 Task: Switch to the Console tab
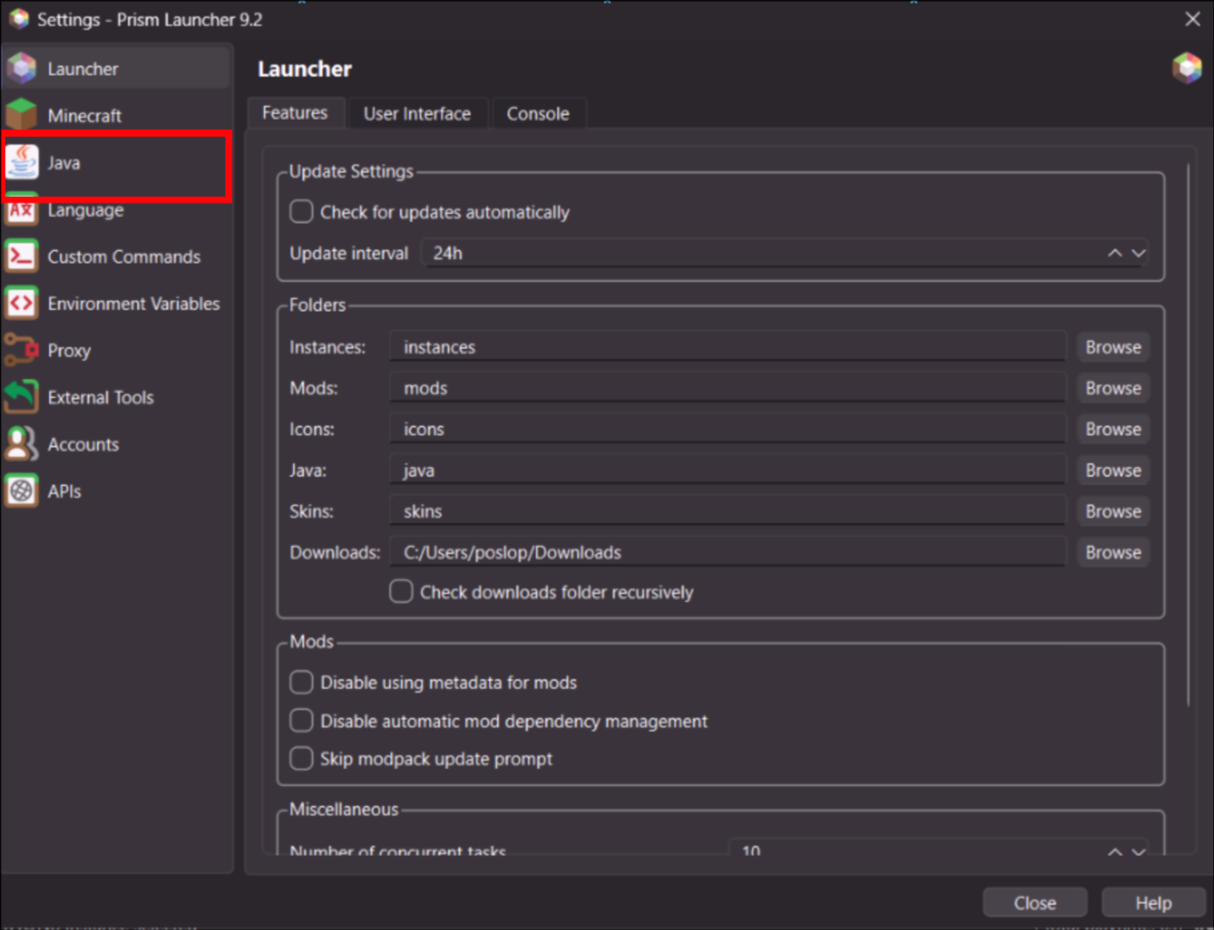point(537,114)
